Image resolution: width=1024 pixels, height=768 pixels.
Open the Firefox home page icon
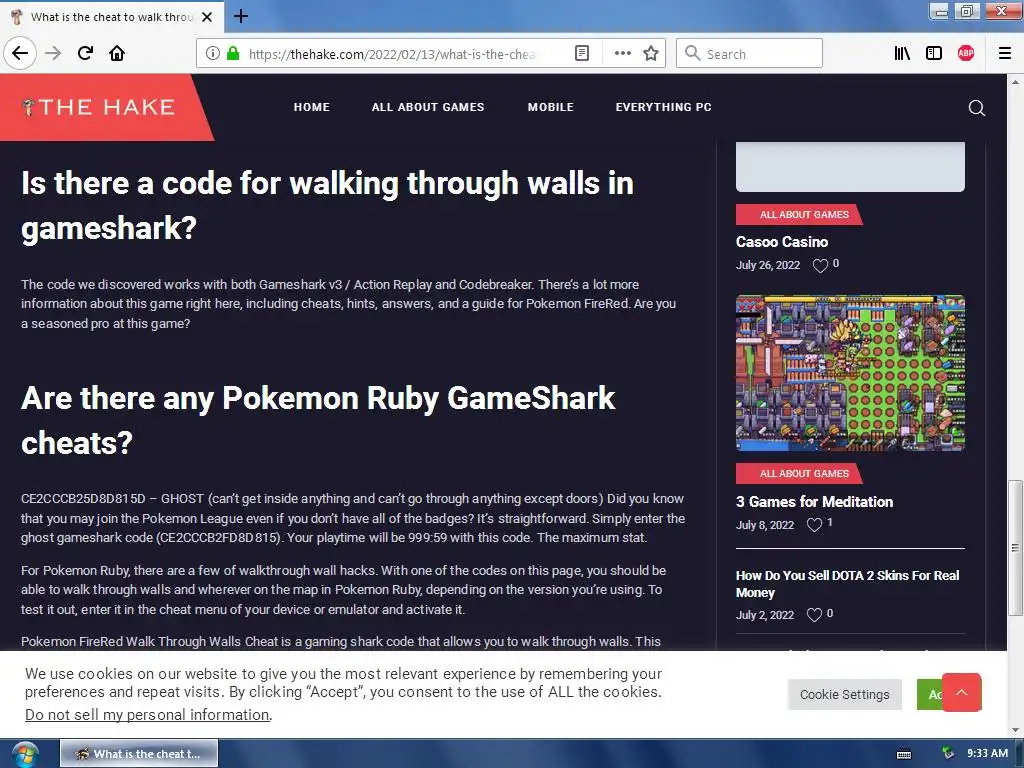click(x=117, y=53)
